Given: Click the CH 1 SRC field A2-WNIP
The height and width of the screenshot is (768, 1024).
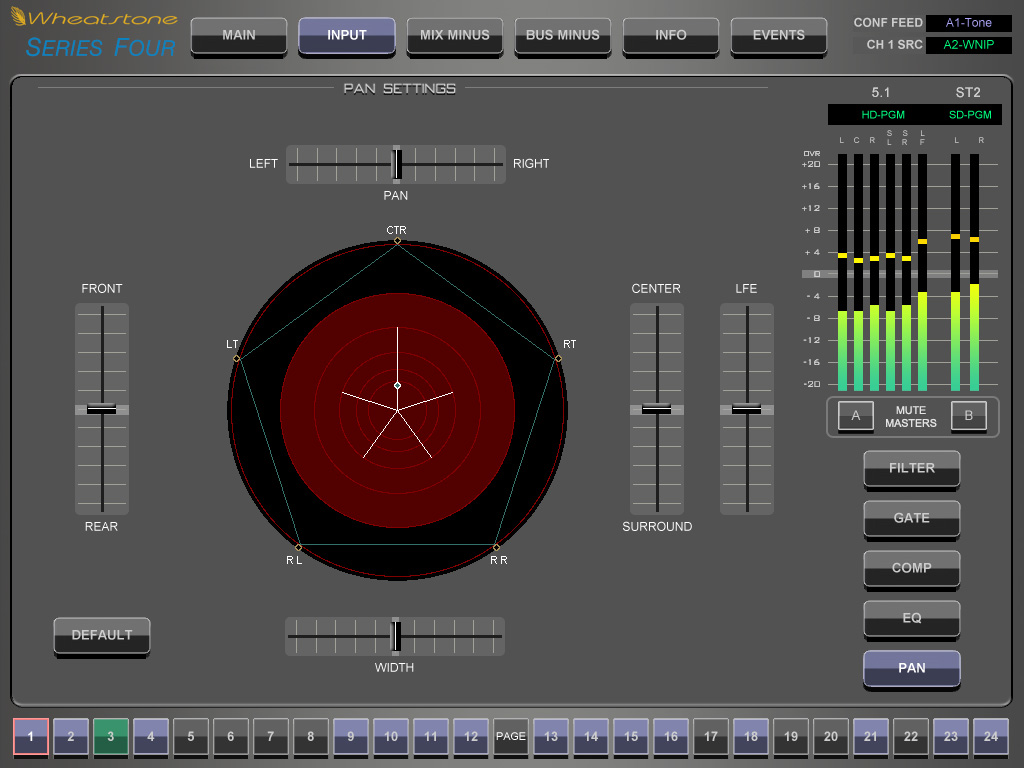Looking at the screenshot, I should coord(968,45).
